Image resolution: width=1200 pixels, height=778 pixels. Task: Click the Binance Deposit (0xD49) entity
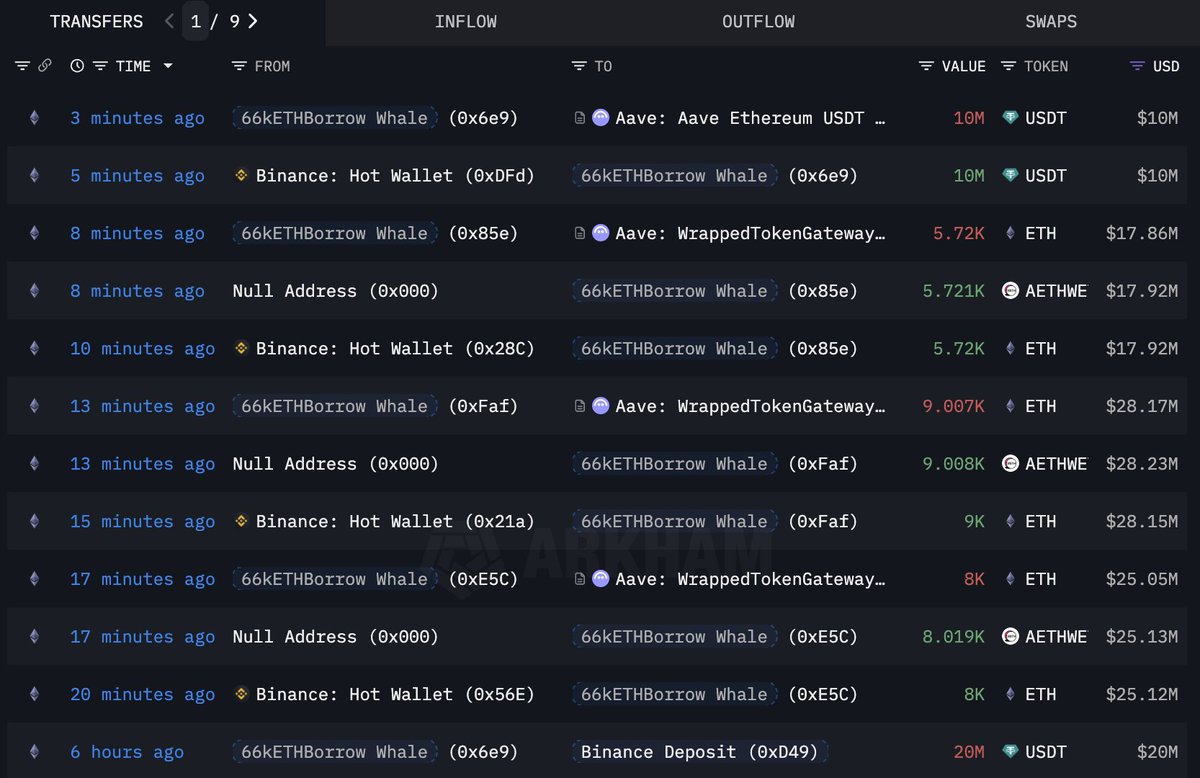pyautogui.click(x=700, y=751)
